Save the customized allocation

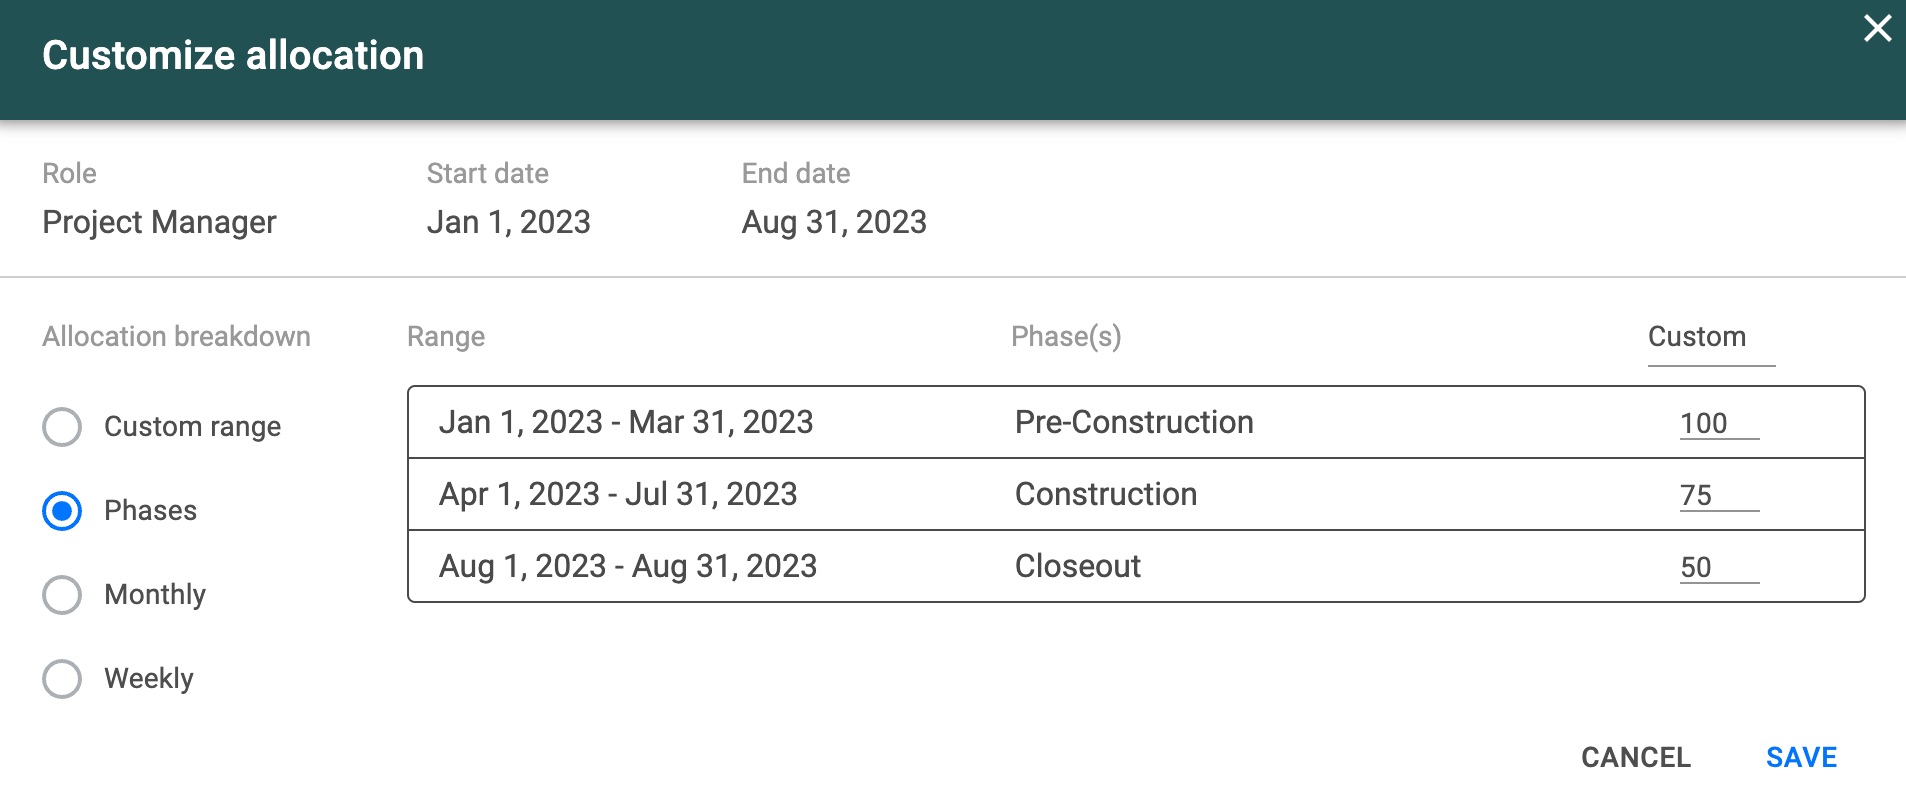pyautogui.click(x=1801, y=757)
